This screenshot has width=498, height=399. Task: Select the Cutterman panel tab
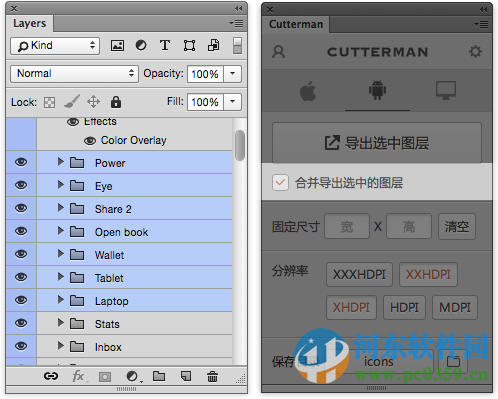296,24
